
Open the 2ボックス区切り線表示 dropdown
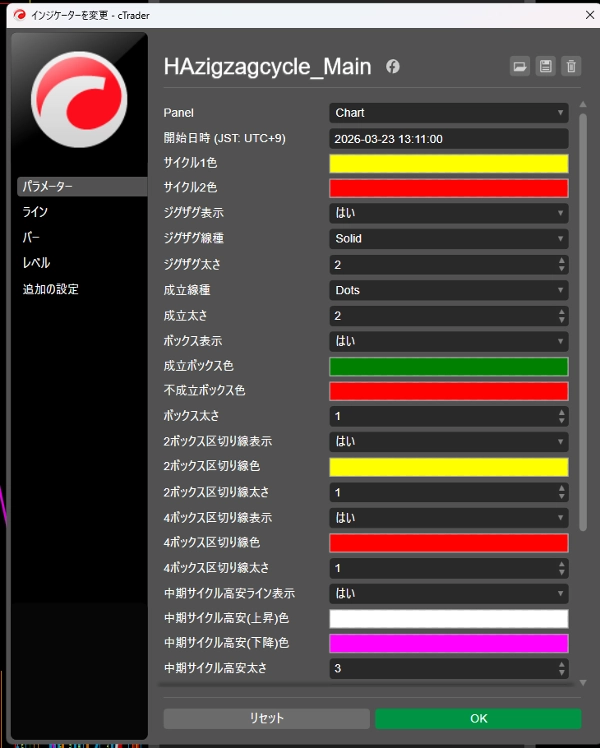[x=449, y=441]
